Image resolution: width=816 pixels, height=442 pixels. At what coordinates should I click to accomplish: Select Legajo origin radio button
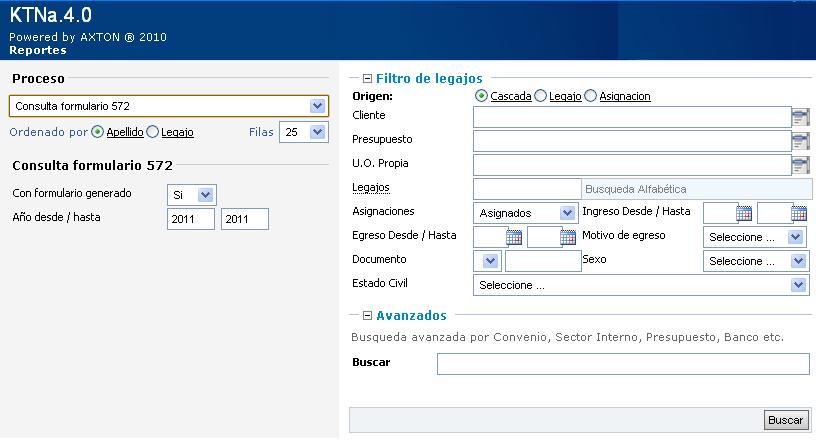click(x=541, y=96)
